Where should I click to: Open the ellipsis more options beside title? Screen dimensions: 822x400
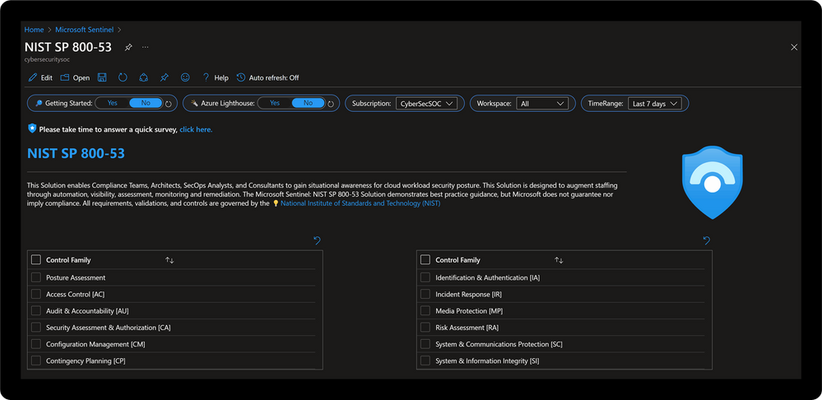click(145, 47)
